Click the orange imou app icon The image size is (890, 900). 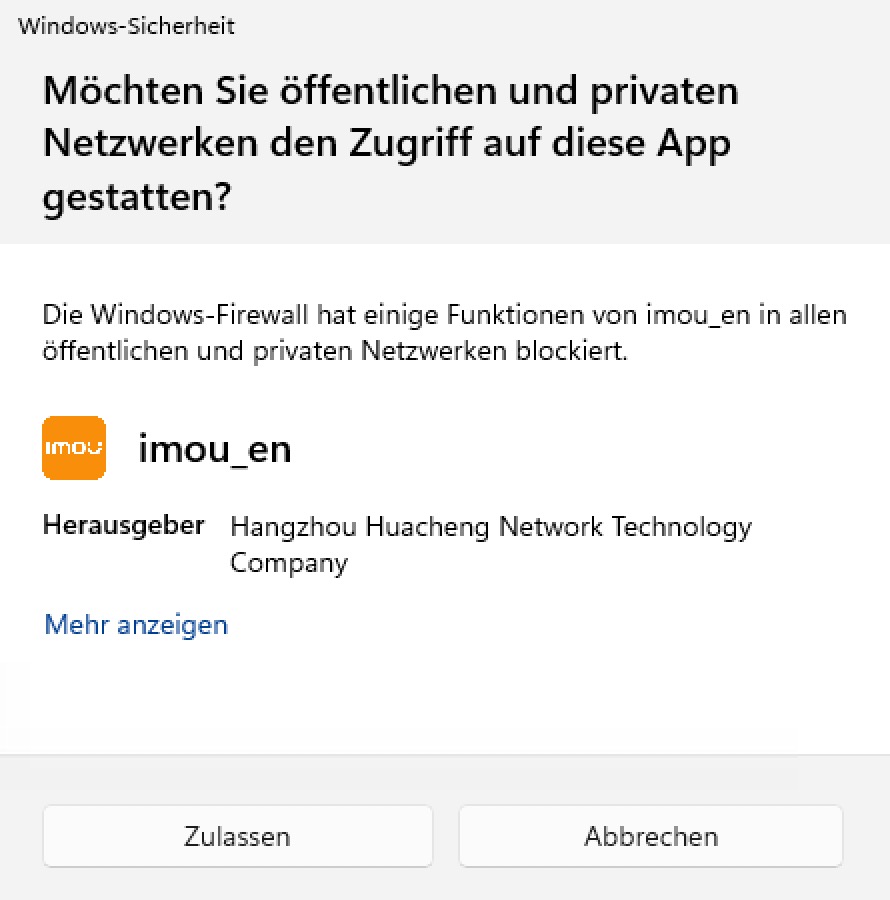(74, 448)
